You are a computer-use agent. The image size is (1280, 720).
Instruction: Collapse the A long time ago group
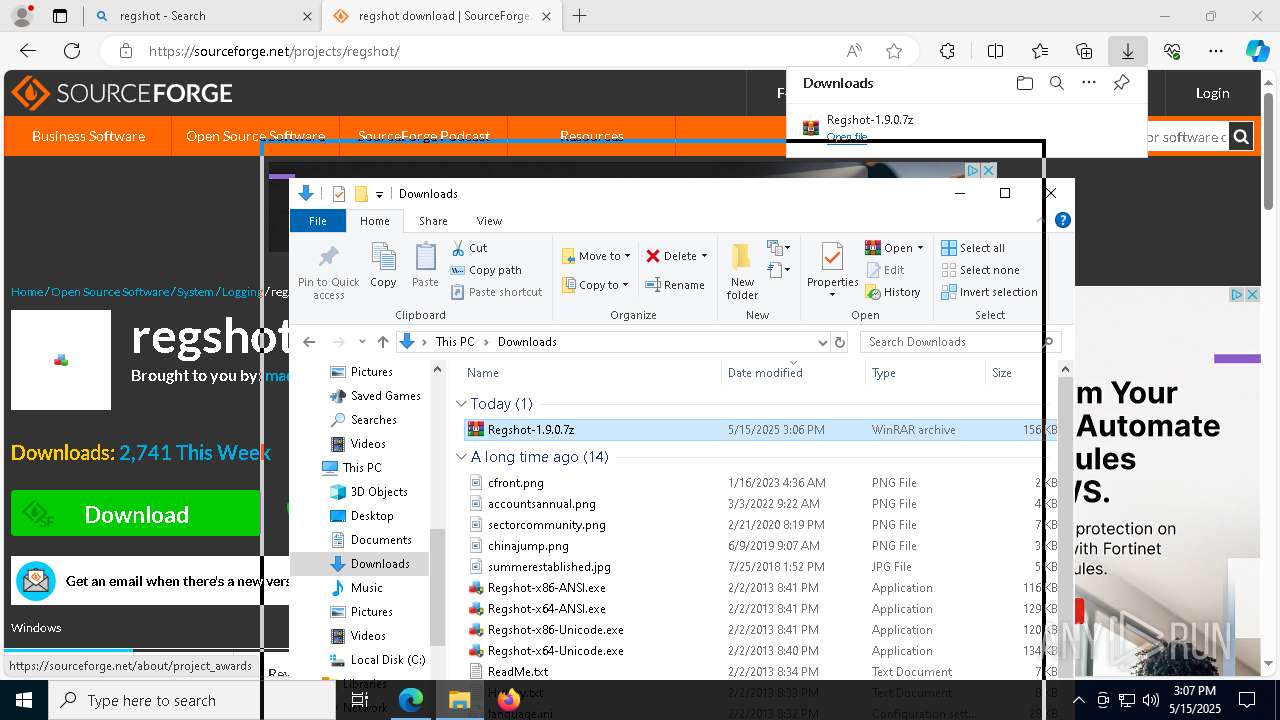point(461,457)
